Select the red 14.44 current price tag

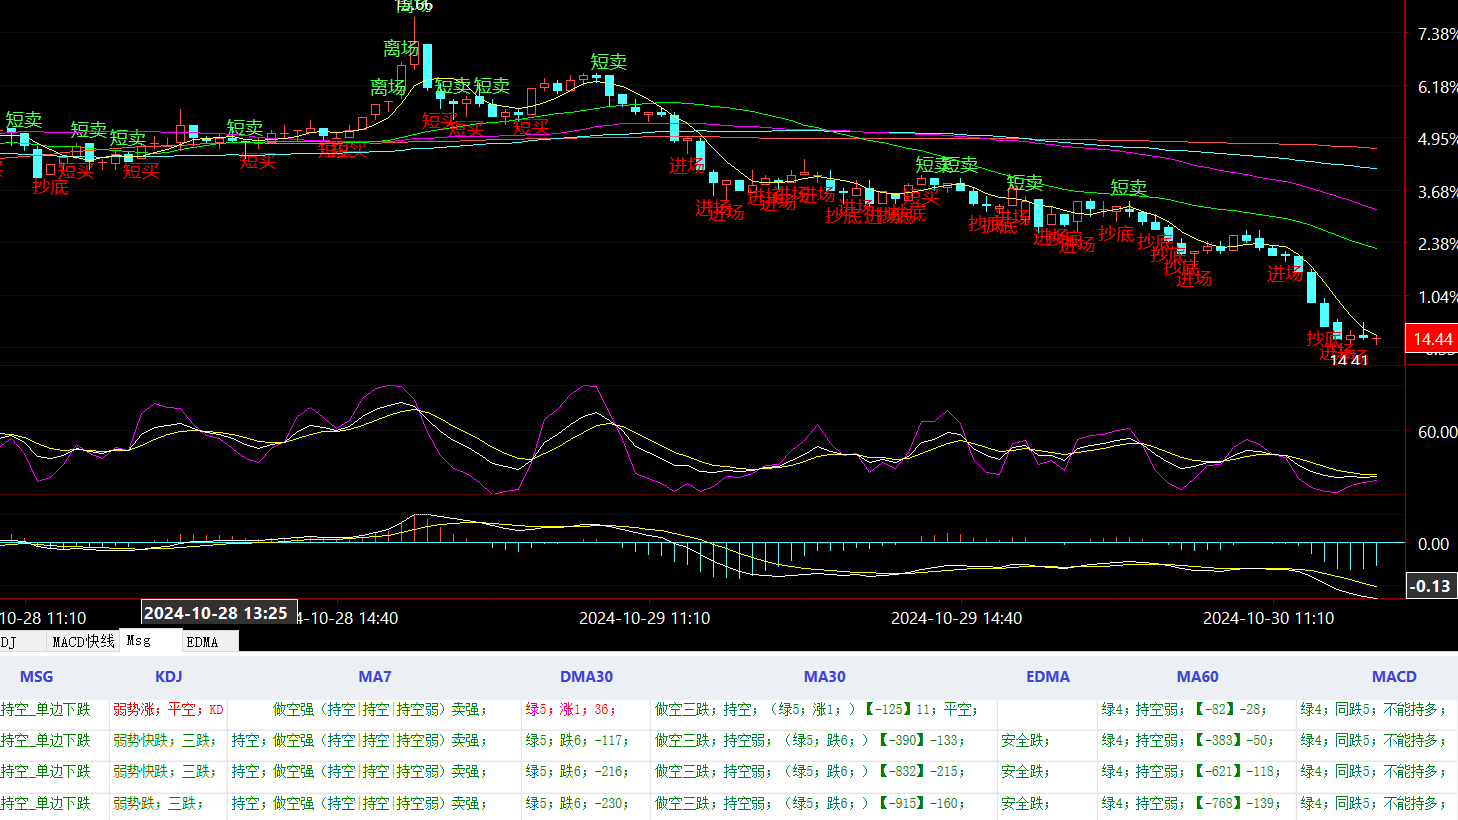click(x=1431, y=339)
